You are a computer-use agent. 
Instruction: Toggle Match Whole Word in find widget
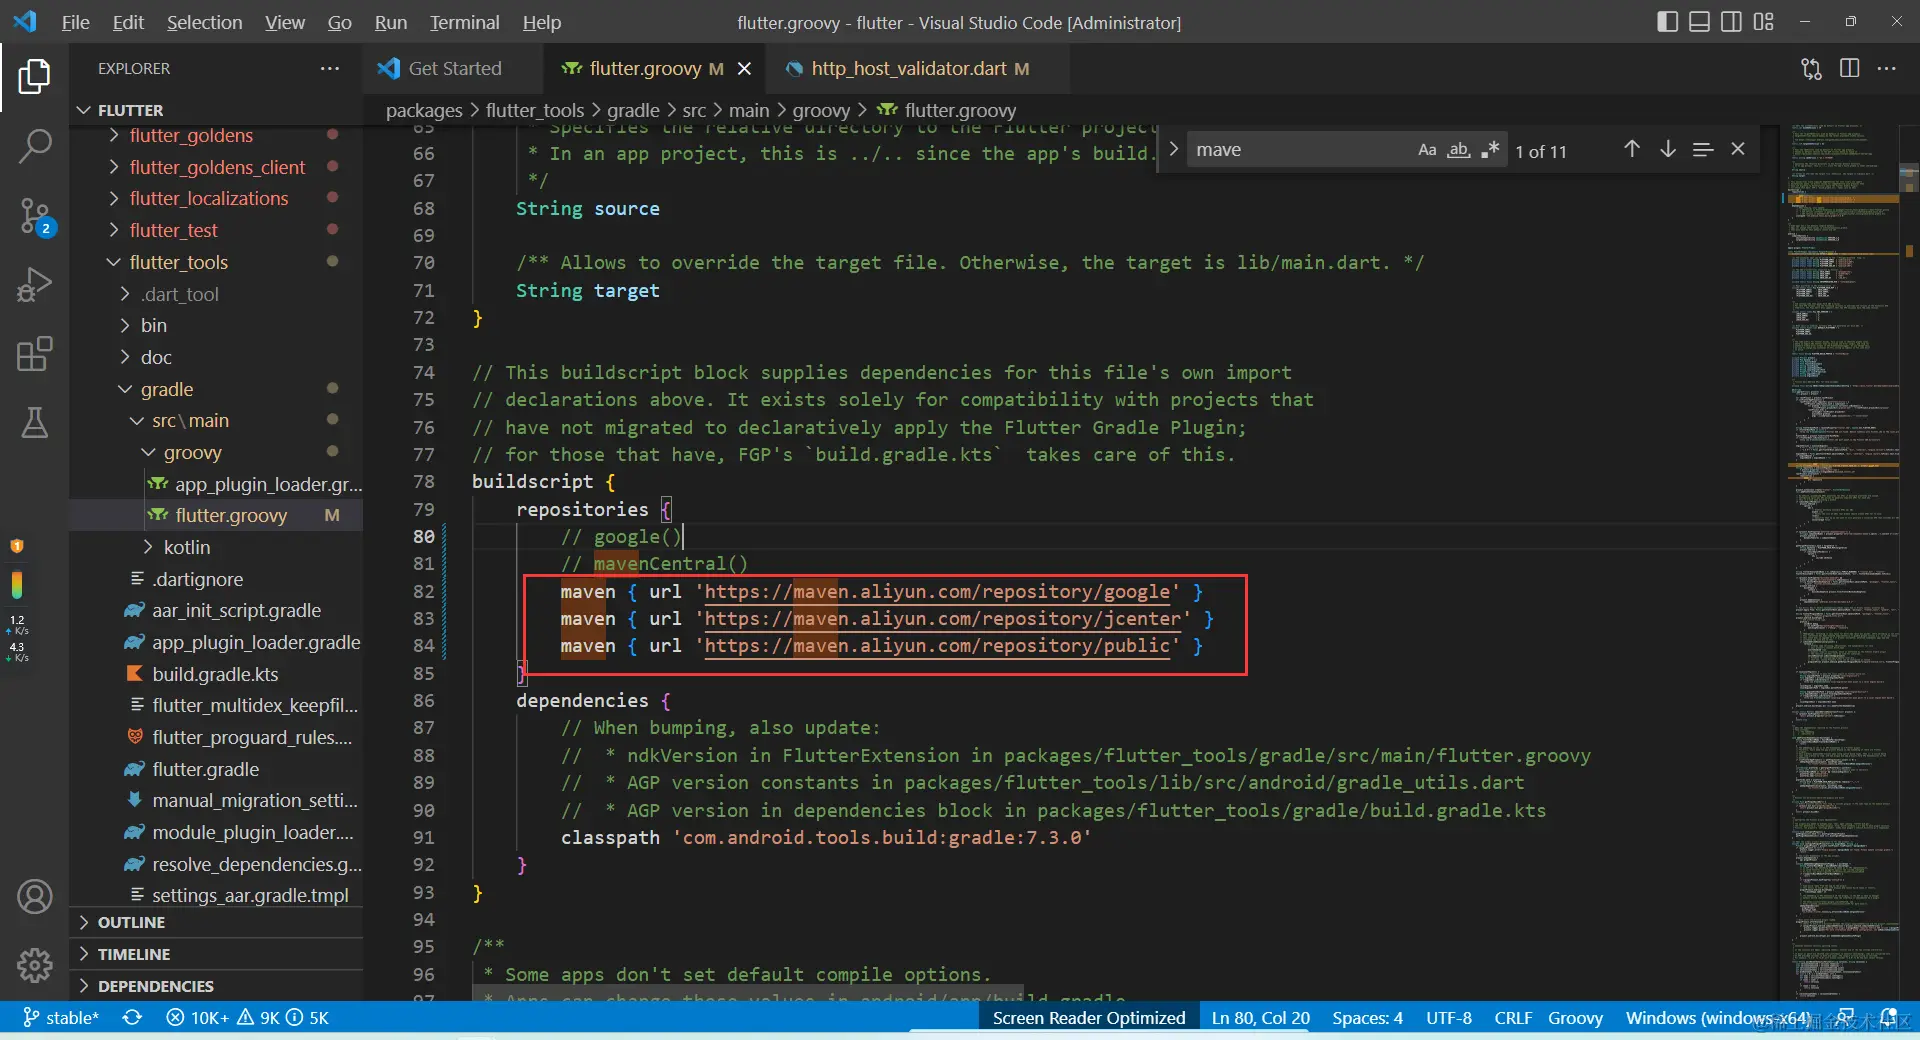1459,150
